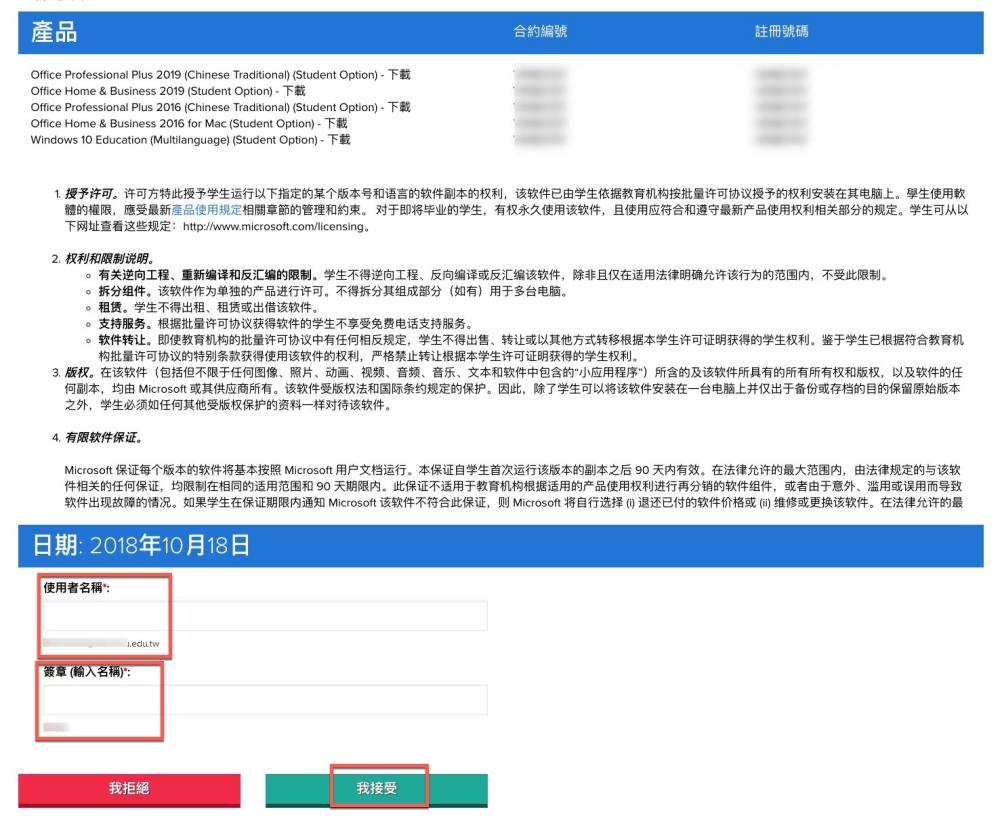Click the 版权 section heading

pos(80,372)
